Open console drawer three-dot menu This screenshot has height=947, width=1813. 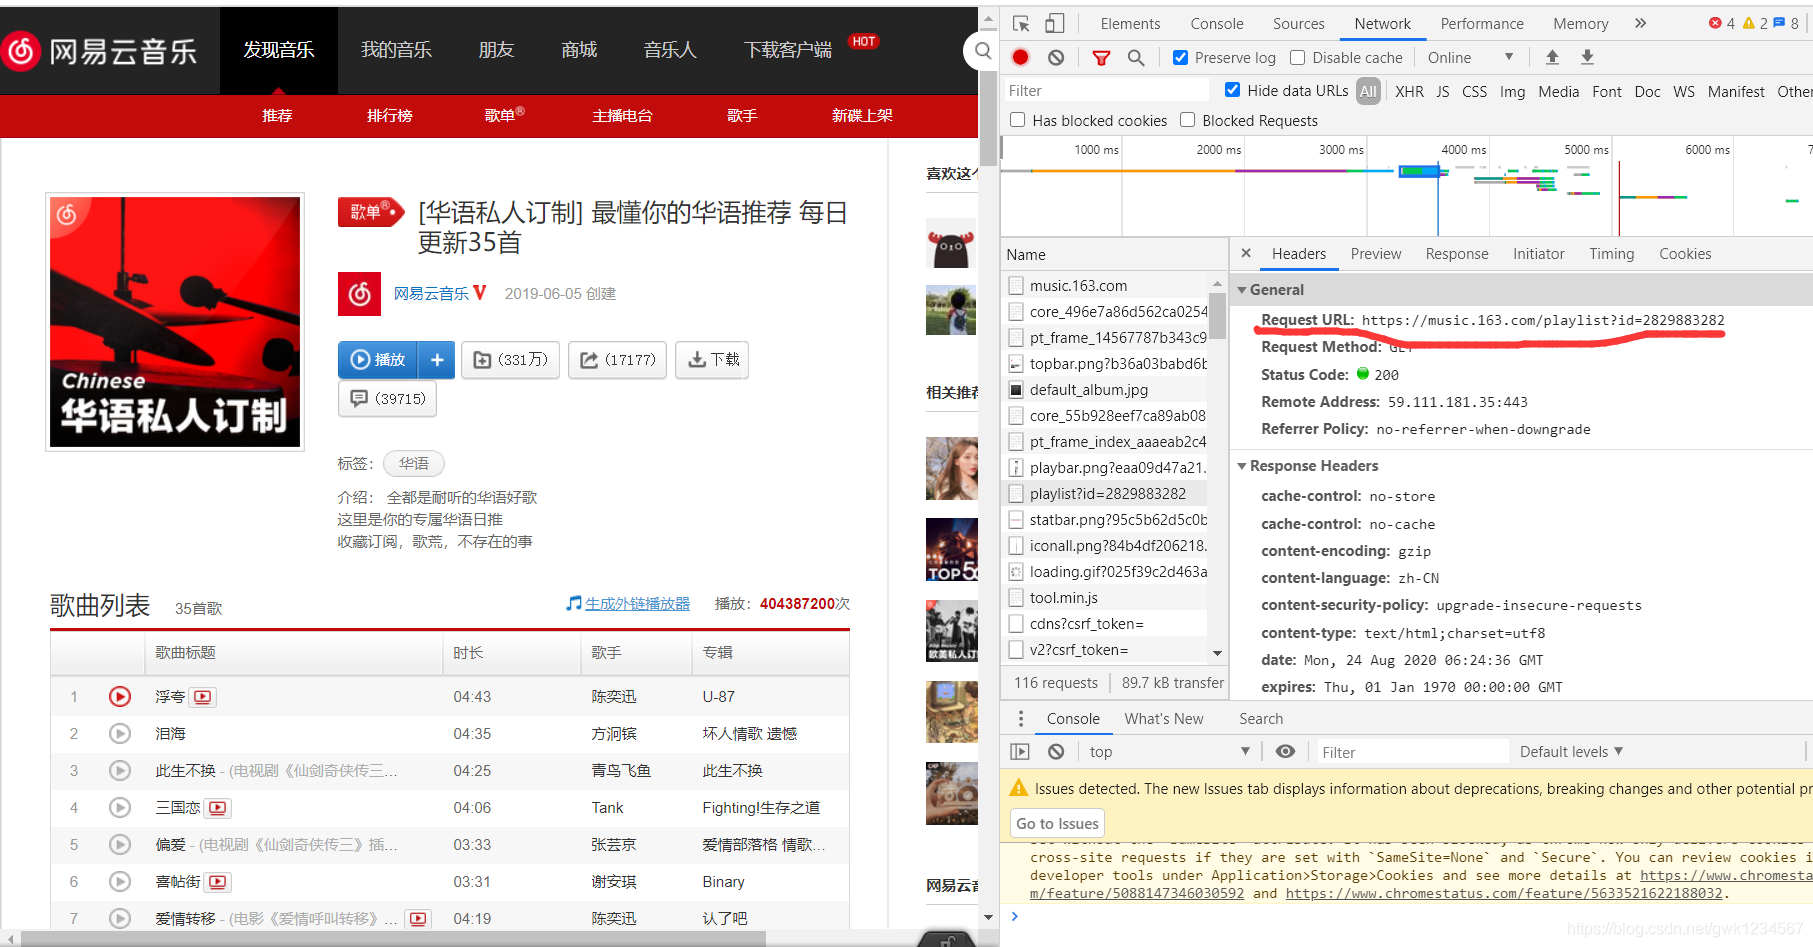pyautogui.click(x=1020, y=718)
